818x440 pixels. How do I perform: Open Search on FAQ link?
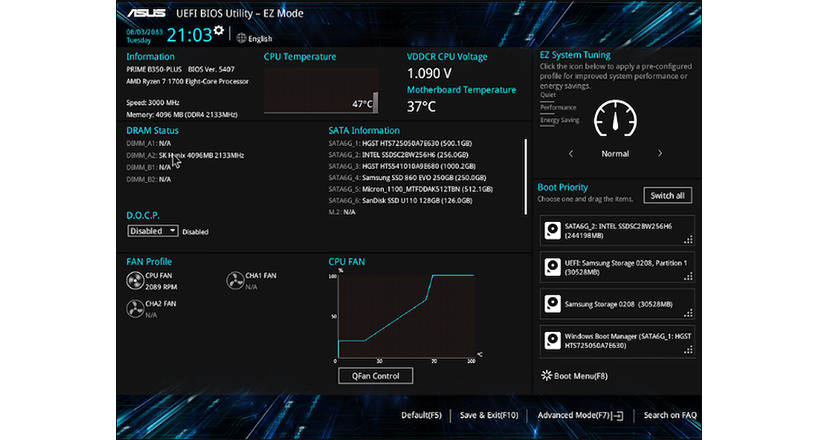click(x=670, y=415)
